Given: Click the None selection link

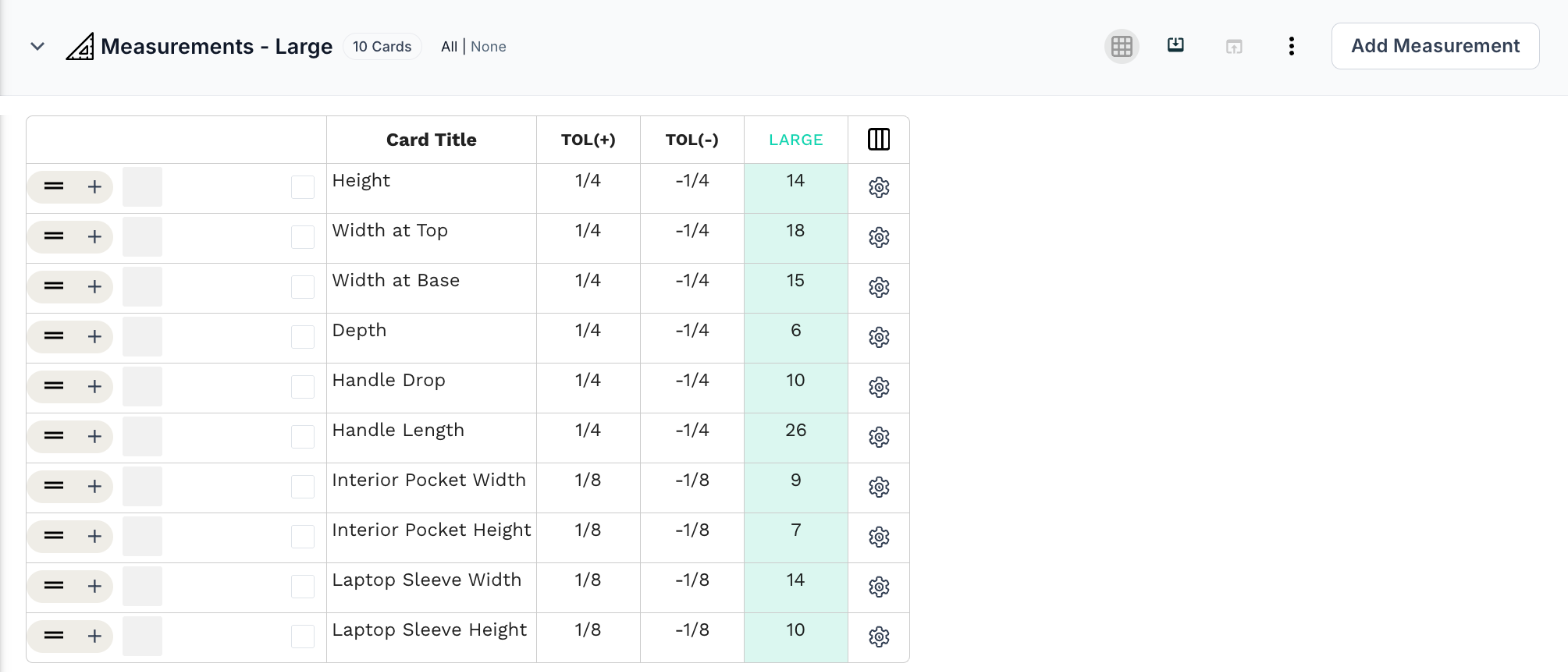Looking at the screenshot, I should pos(488,46).
